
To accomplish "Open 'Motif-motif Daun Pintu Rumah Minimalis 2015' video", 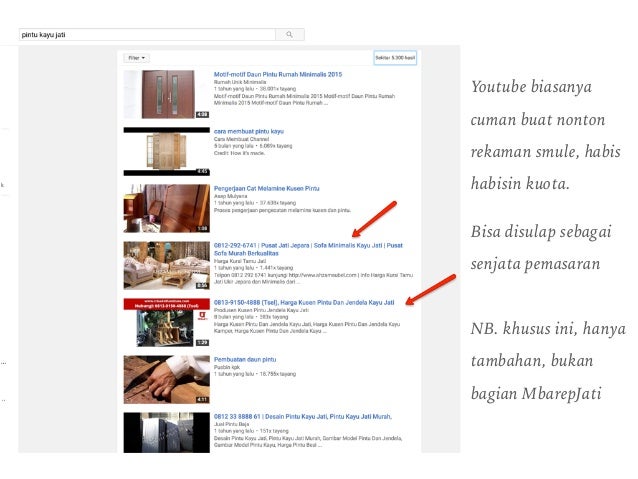I will (x=278, y=74).
